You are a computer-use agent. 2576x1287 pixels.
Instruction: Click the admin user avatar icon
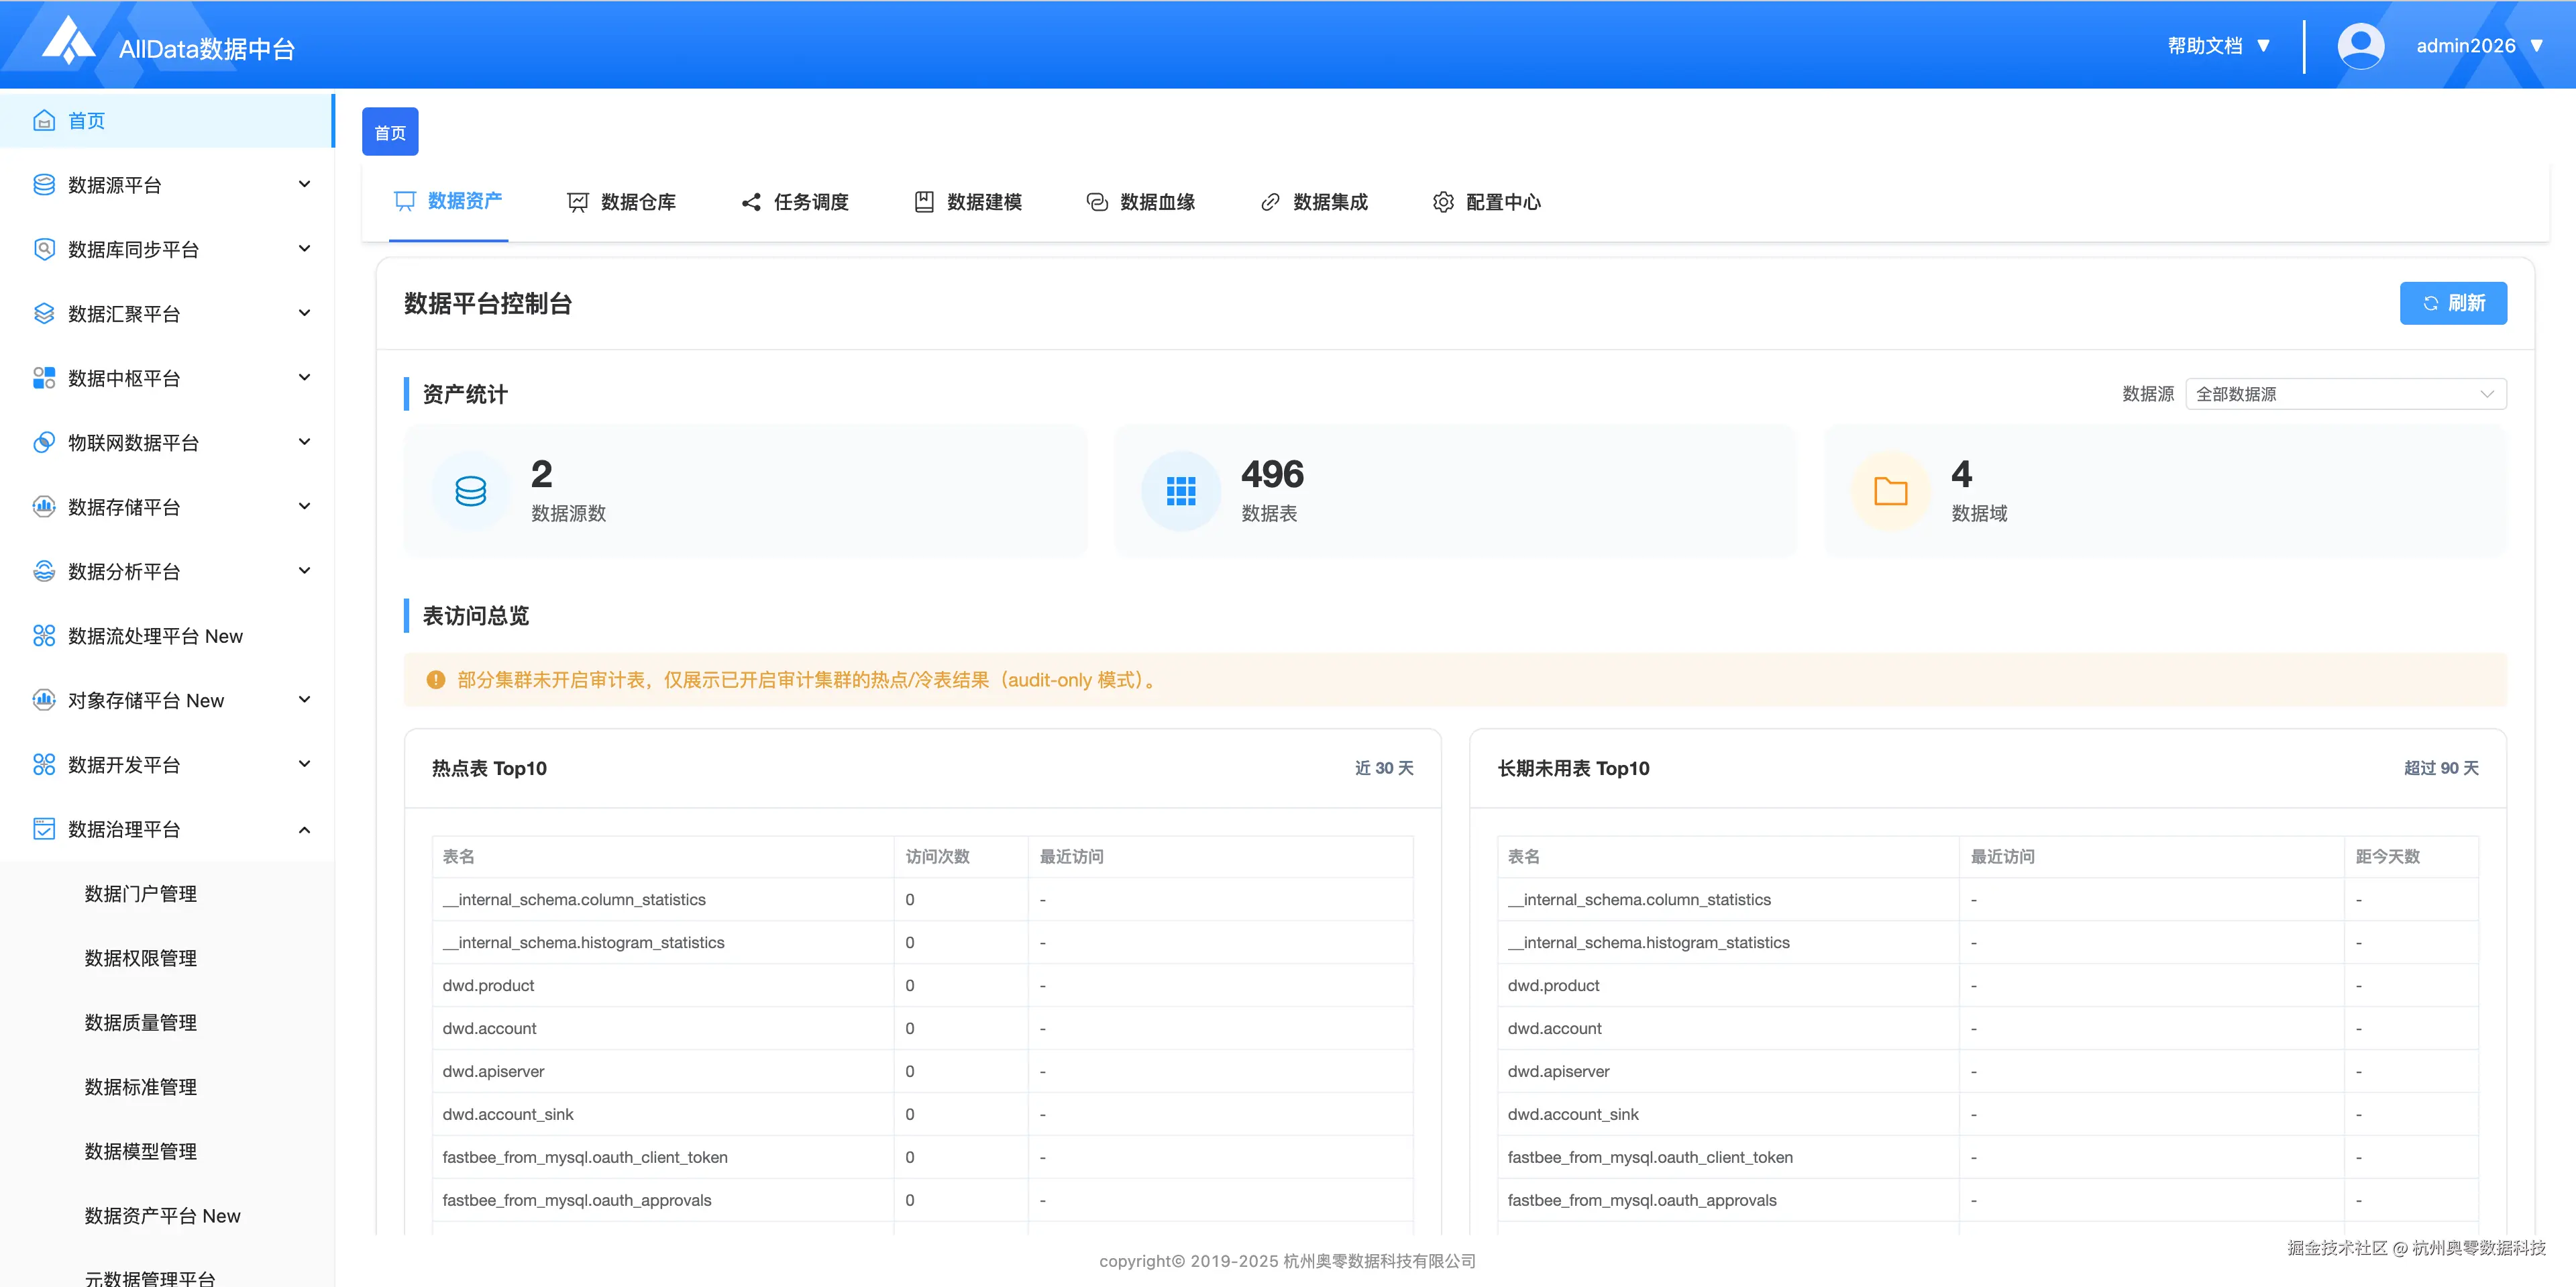[2360, 46]
